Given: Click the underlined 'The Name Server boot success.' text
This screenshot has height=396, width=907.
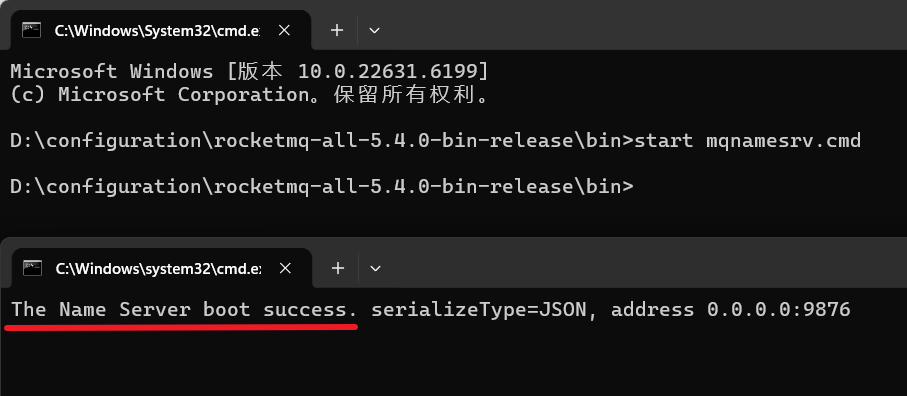Looking at the screenshot, I should tap(185, 309).
